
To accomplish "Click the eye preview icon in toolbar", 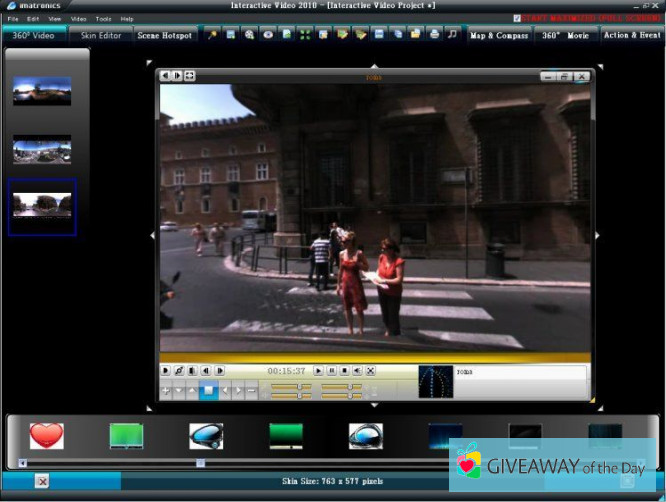I will pyautogui.click(x=268, y=35).
